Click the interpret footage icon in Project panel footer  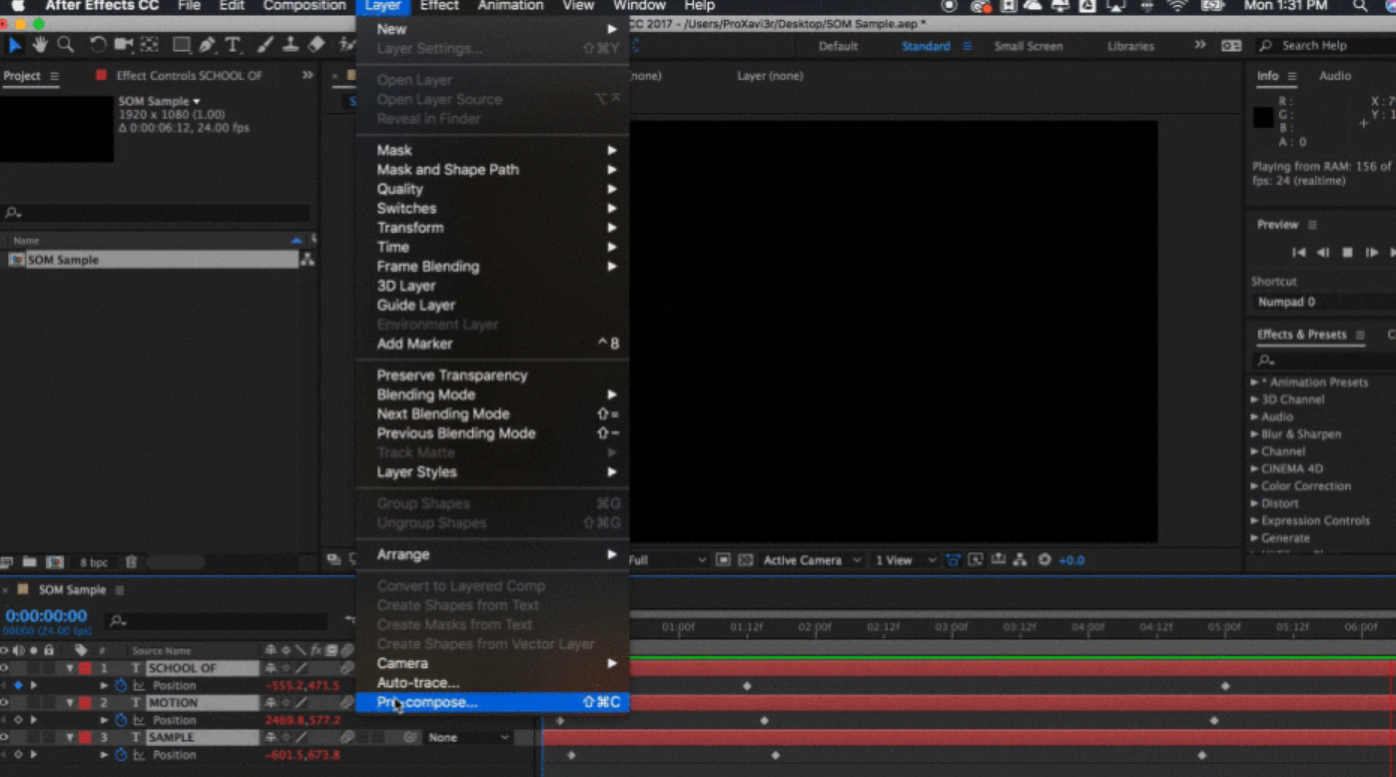pyautogui.click(x=7, y=563)
